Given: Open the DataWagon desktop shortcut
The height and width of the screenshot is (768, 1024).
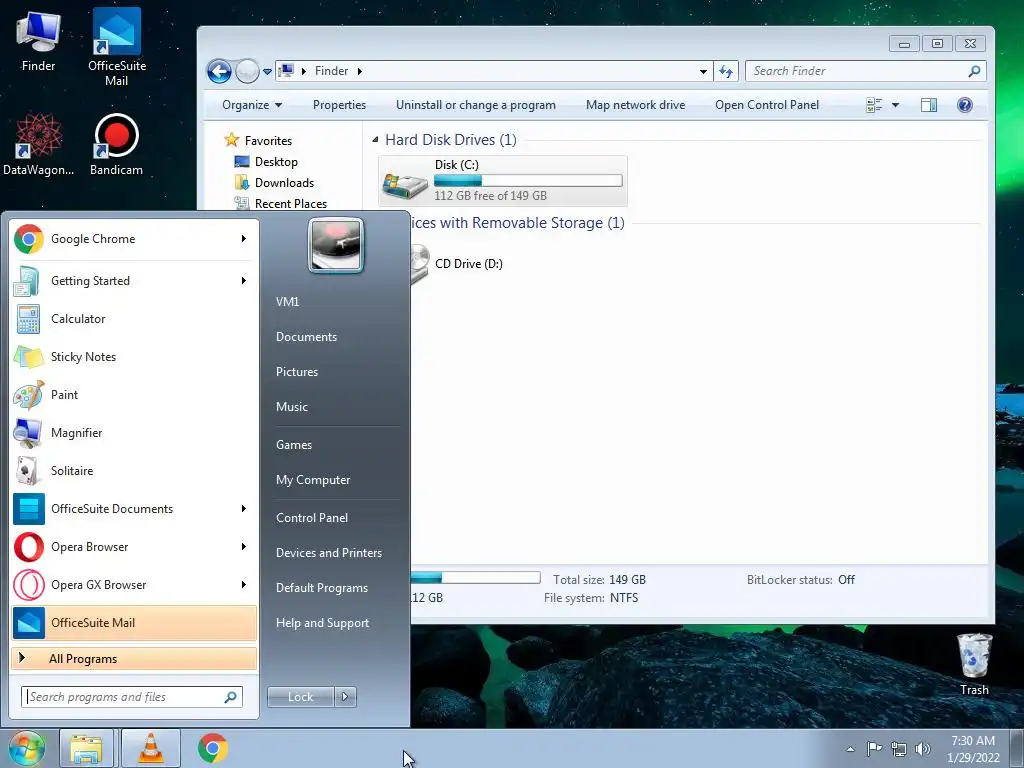Looking at the screenshot, I should click(x=38, y=145).
